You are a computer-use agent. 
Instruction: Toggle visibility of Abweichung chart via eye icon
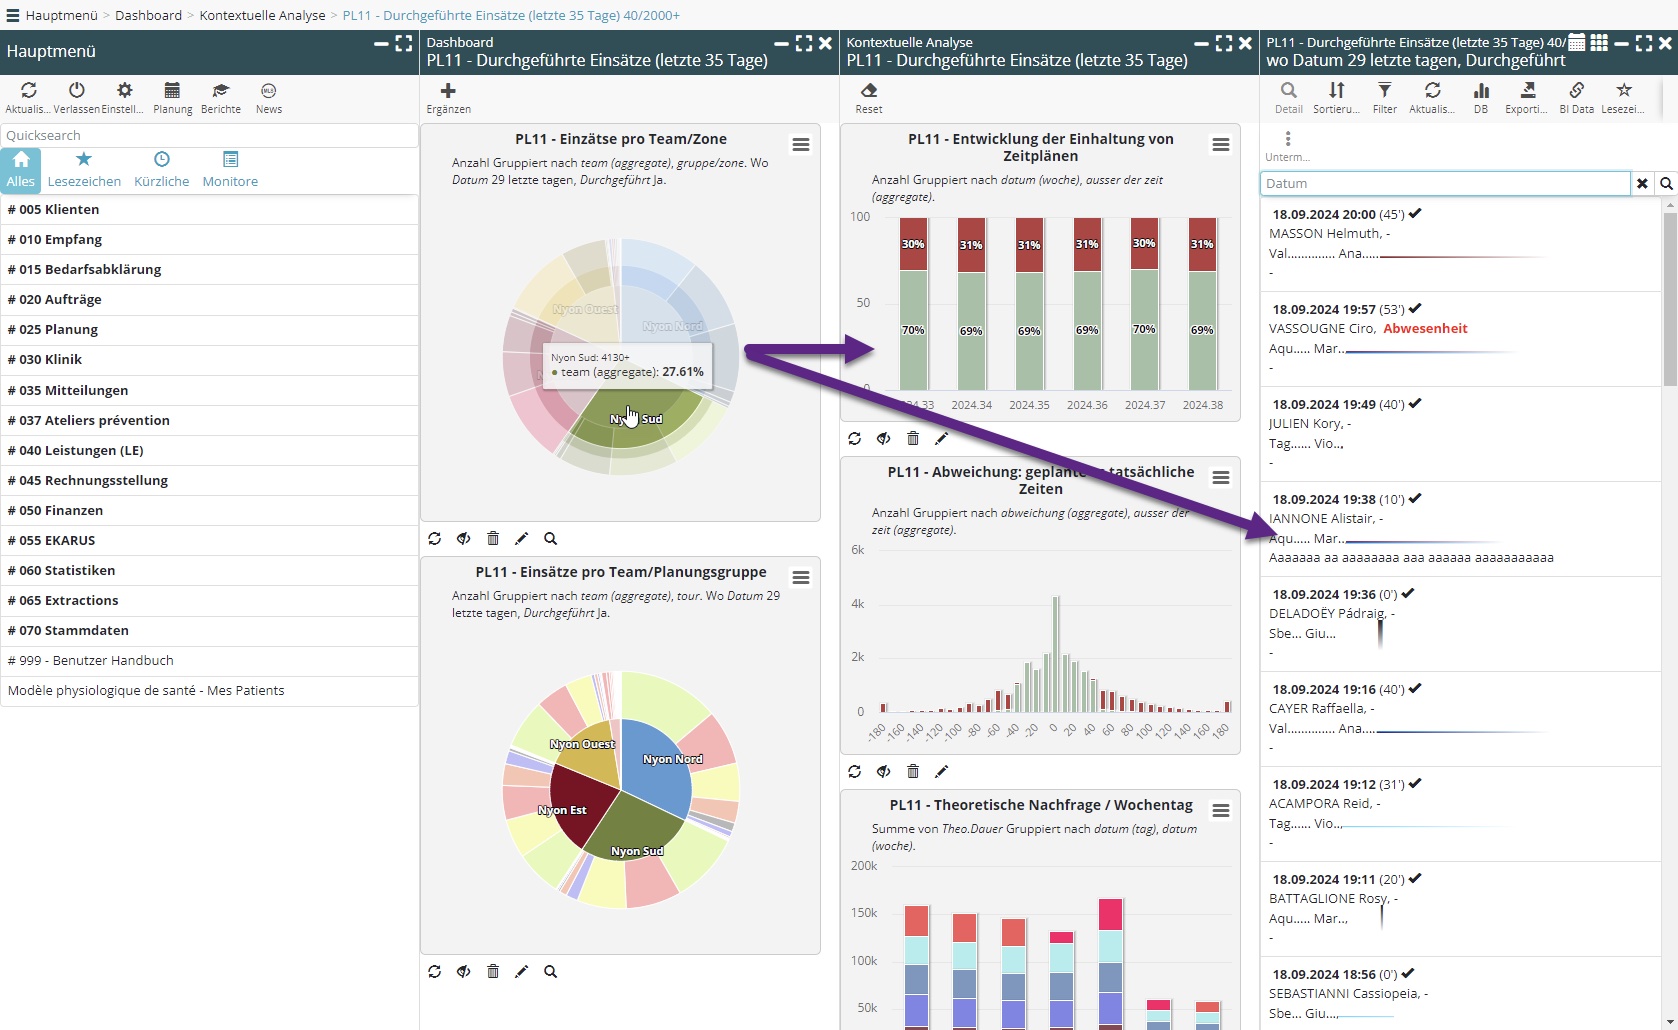tap(883, 771)
